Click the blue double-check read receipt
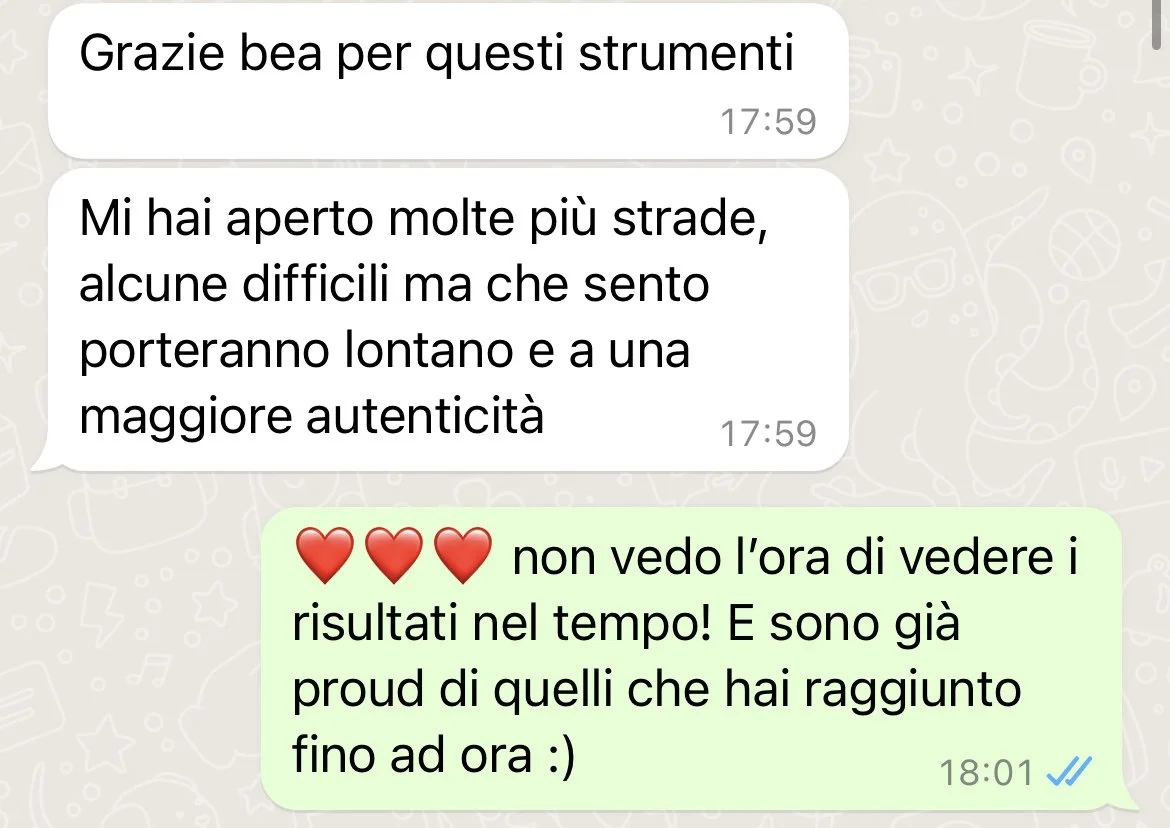Image resolution: width=1170 pixels, height=828 pixels. (x=1069, y=771)
